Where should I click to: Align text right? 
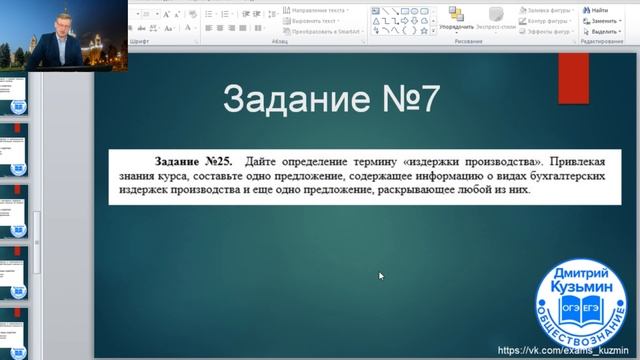click(x=232, y=28)
